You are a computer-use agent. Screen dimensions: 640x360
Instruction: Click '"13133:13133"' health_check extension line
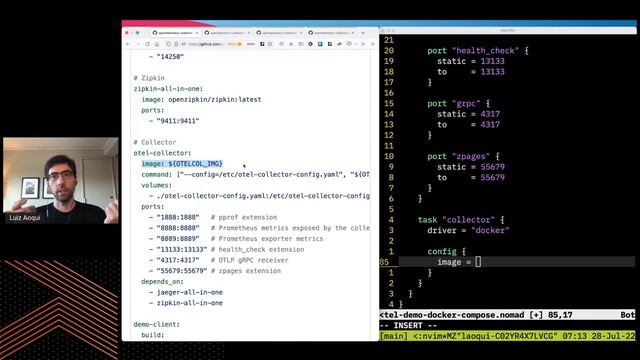point(226,249)
